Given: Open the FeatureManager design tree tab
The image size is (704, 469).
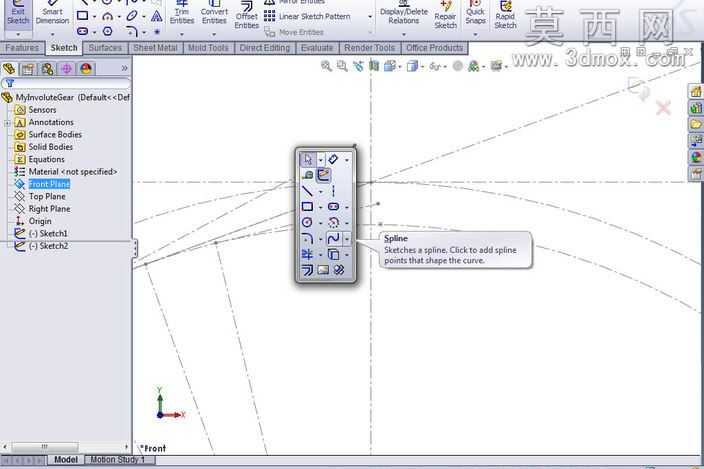Looking at the screenshot, I should tap(9, 69).
